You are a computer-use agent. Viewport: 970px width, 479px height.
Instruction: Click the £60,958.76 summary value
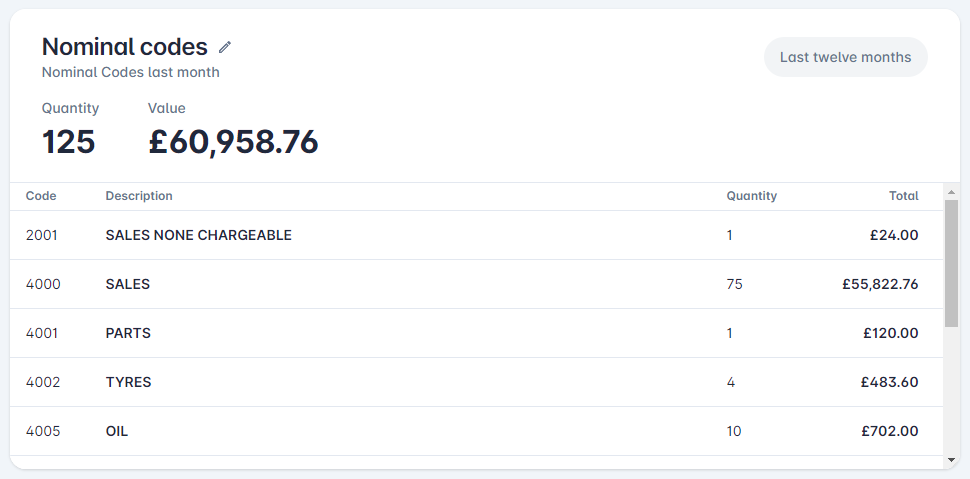point(233,142)
